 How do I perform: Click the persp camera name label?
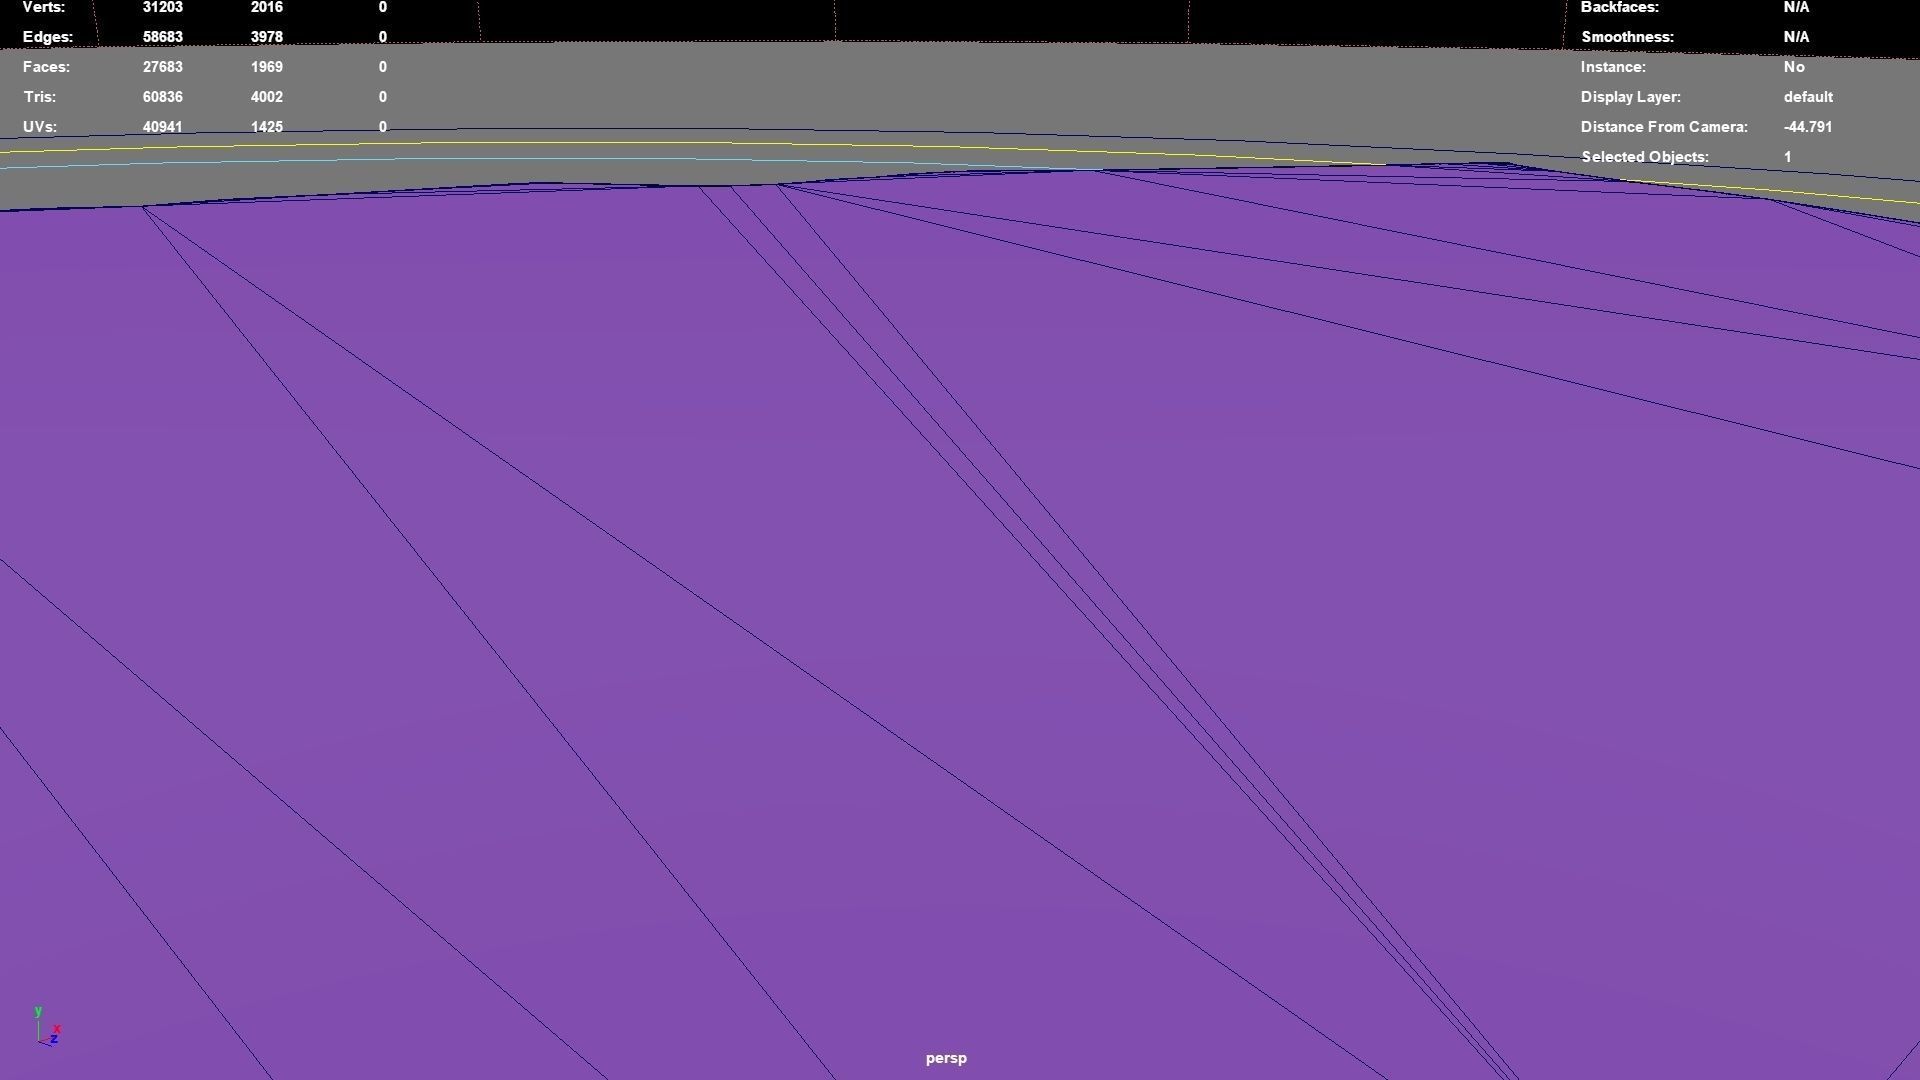click(946, 1058)
